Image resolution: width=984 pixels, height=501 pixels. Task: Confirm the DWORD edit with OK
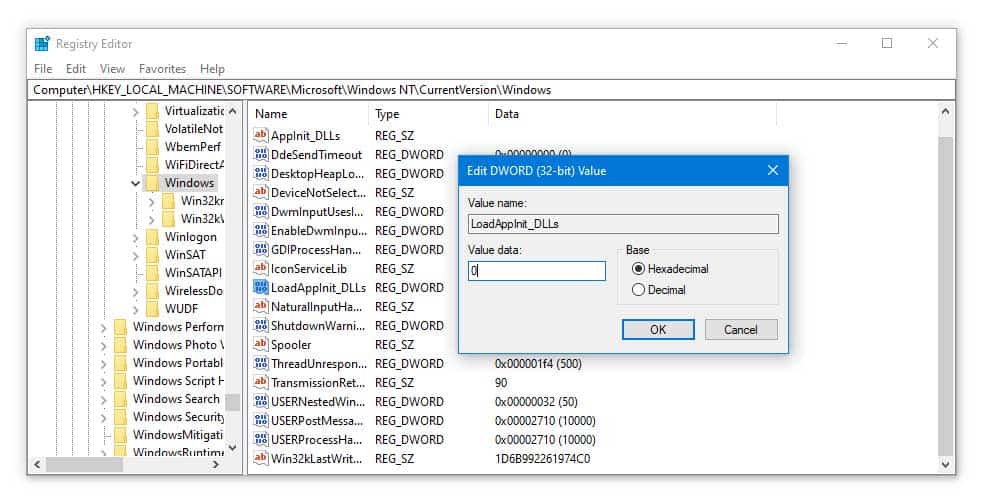658,330
